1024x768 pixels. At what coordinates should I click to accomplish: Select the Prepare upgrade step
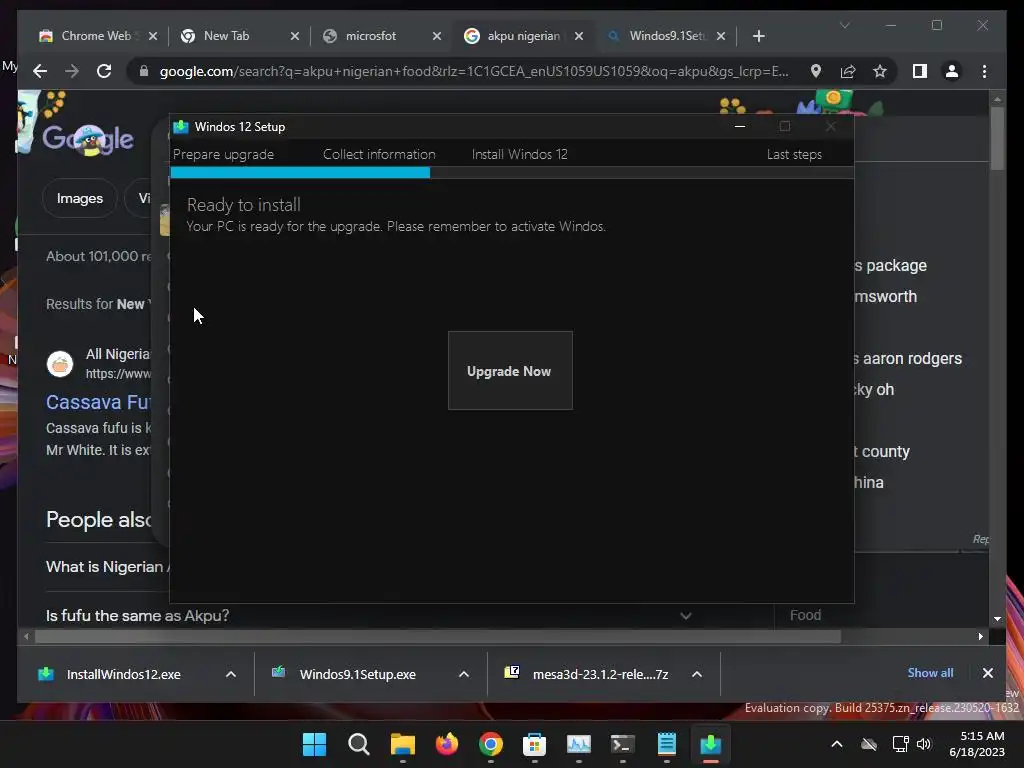(223, 155)
